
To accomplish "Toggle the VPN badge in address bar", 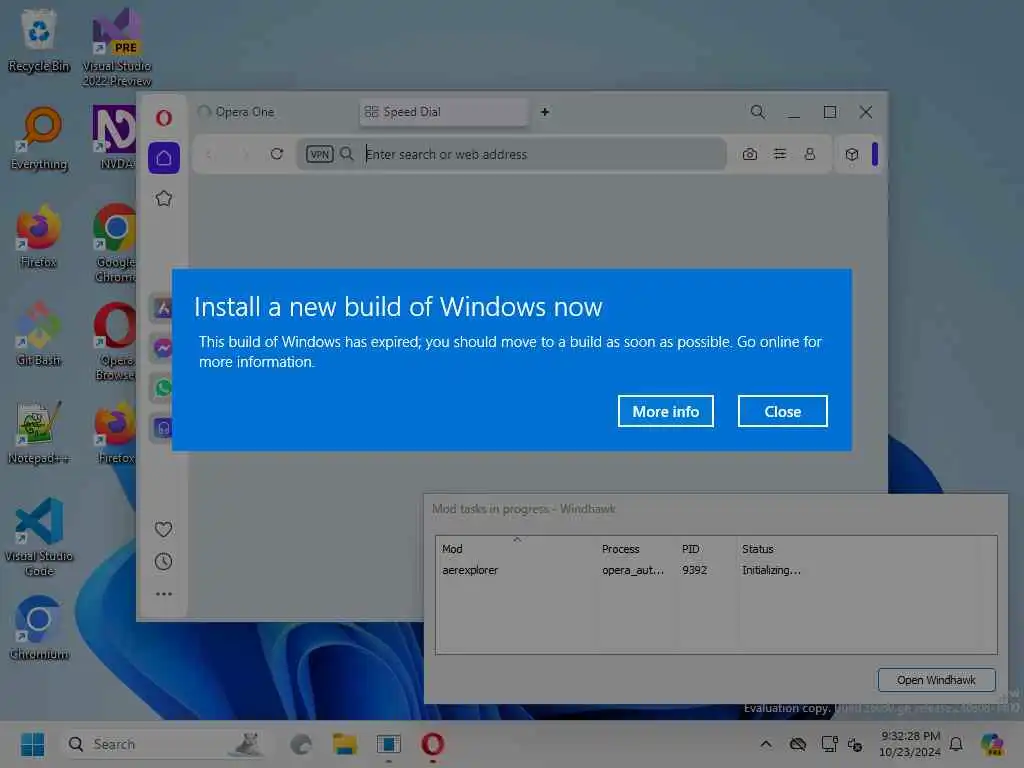I will click(x=319, y=154).
